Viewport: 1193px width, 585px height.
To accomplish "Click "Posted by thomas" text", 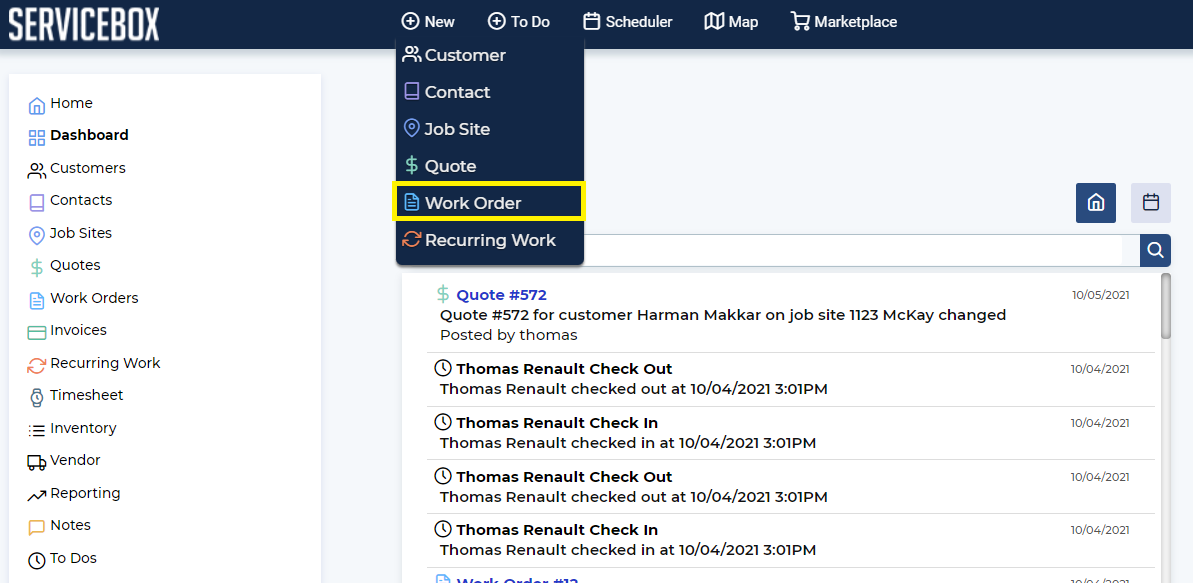I will (x=509, y=335).
